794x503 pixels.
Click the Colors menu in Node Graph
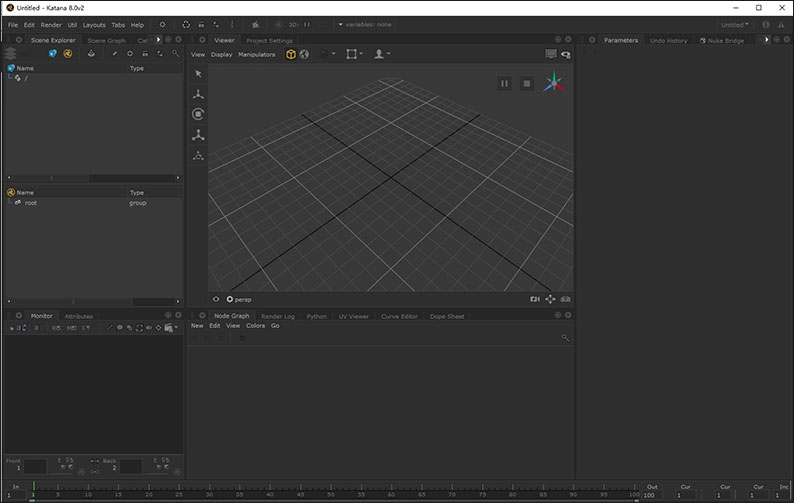click(256, 326)
